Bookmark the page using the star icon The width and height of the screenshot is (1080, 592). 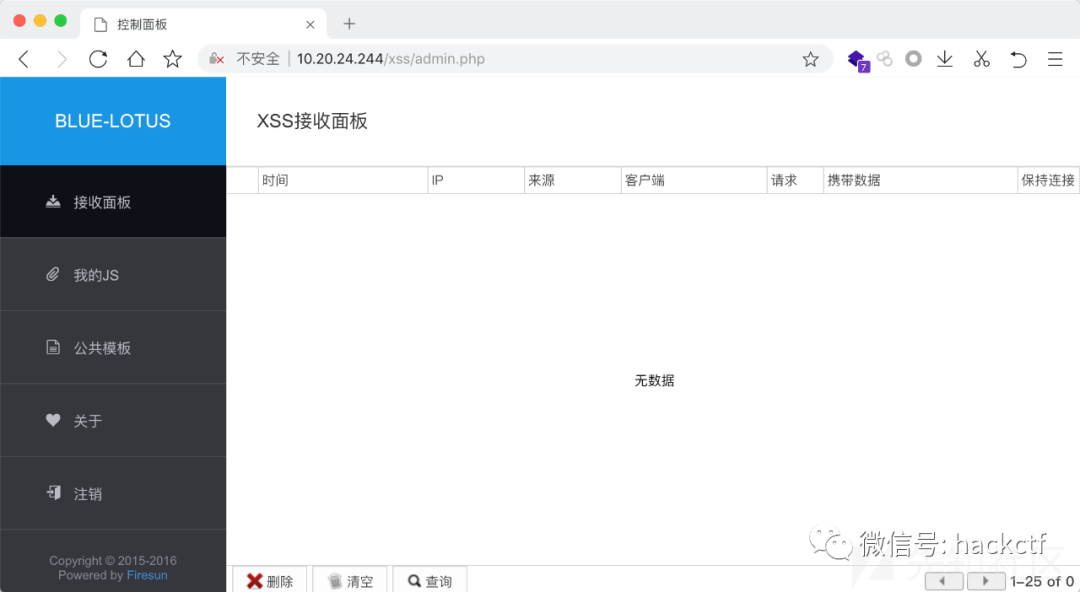click(x=810, y=59)
